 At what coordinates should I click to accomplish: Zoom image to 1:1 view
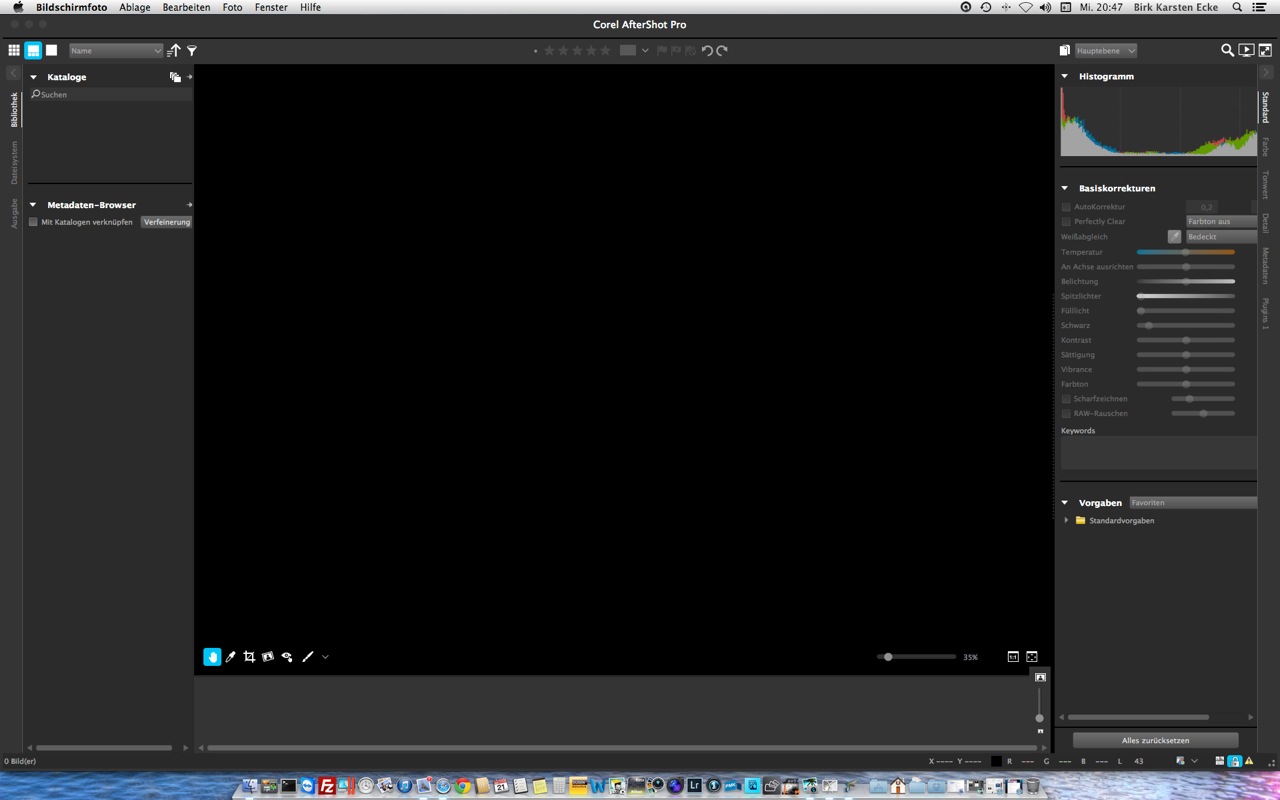(x=1013, y=657)
